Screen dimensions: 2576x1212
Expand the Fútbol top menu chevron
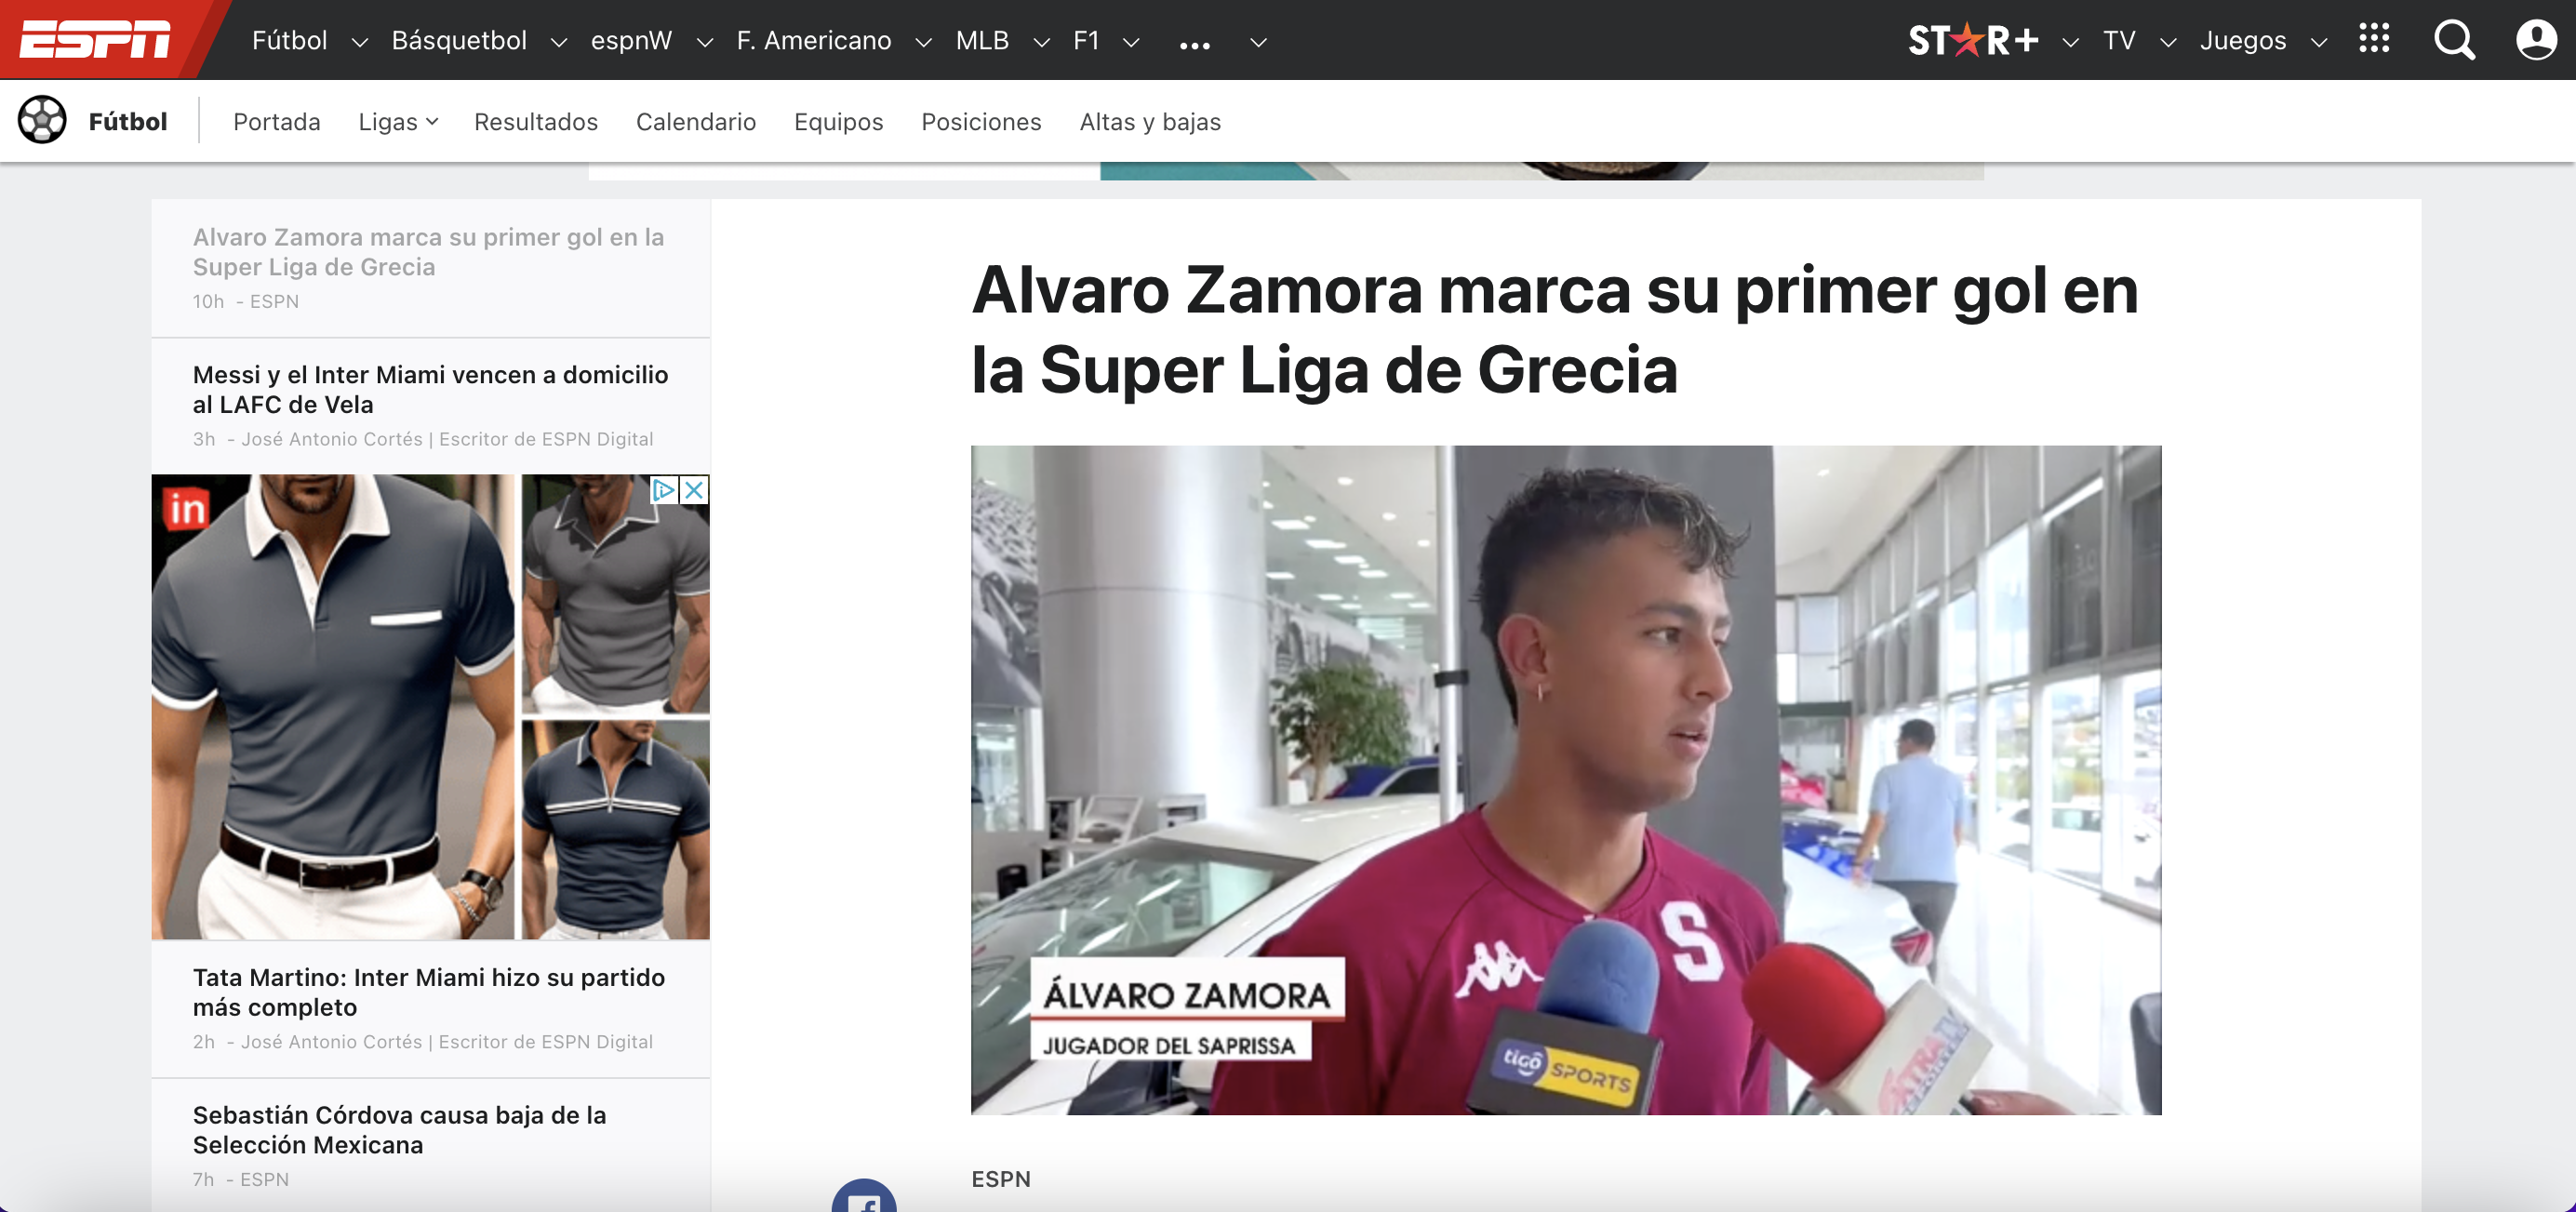coord(360,42)
